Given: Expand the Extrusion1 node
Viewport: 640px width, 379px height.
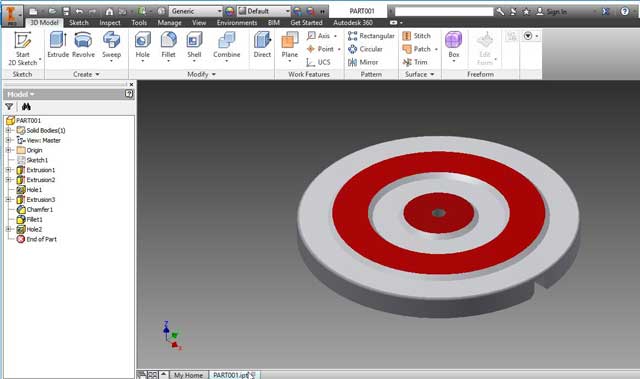Looking at the screenshot, I should click(x=8, y=170).
